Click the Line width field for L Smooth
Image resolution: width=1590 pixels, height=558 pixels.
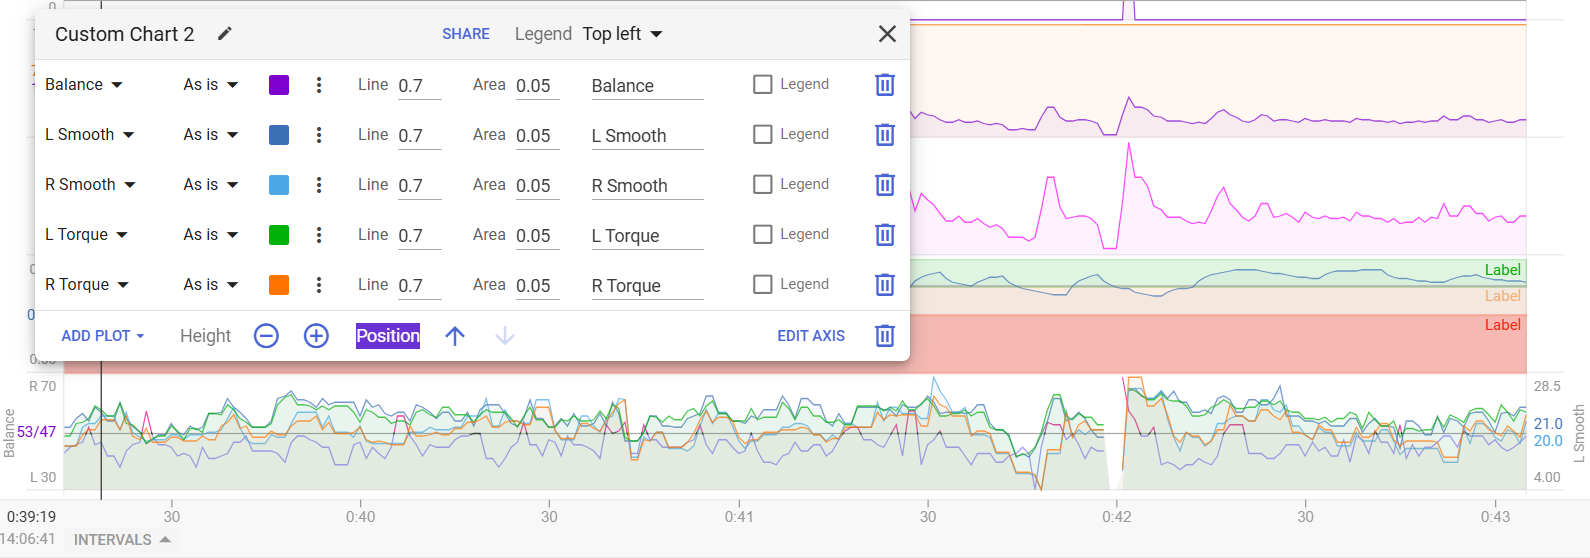419,136
